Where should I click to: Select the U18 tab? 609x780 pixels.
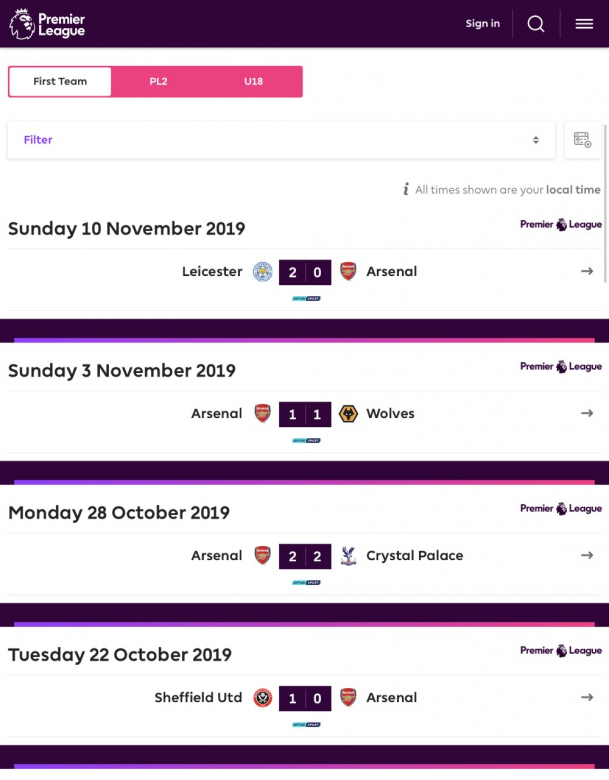tap(254, 82)
